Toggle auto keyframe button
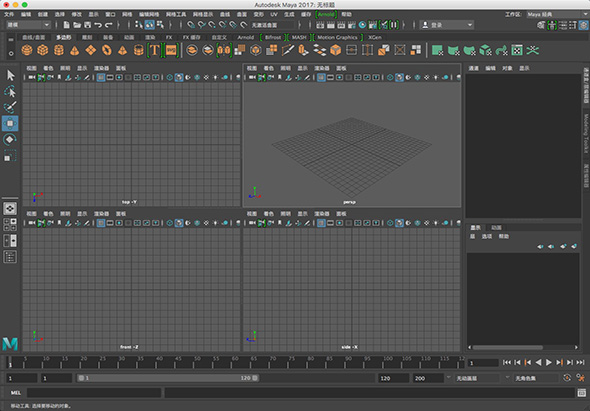Viewport: 590px width, 411px height. coord(567,378)
